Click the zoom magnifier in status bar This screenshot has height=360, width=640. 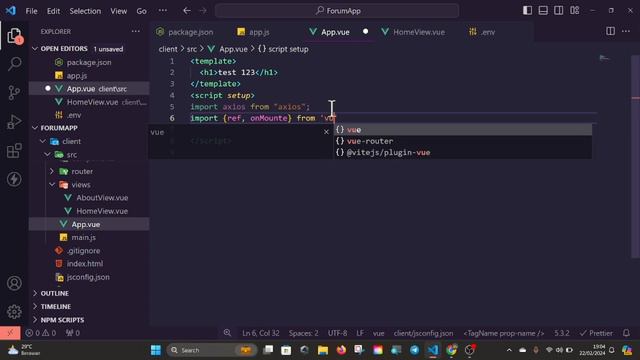pos(227,333)
